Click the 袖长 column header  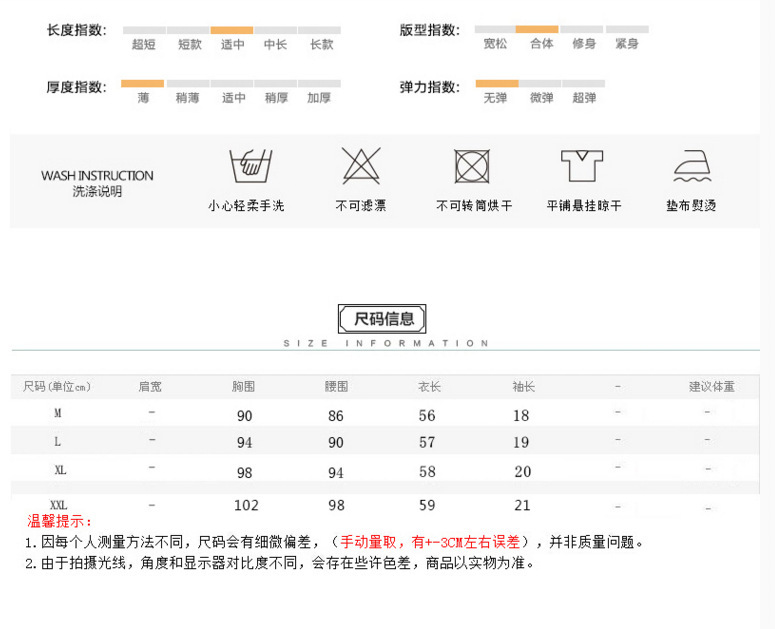(x=524, y=386)
